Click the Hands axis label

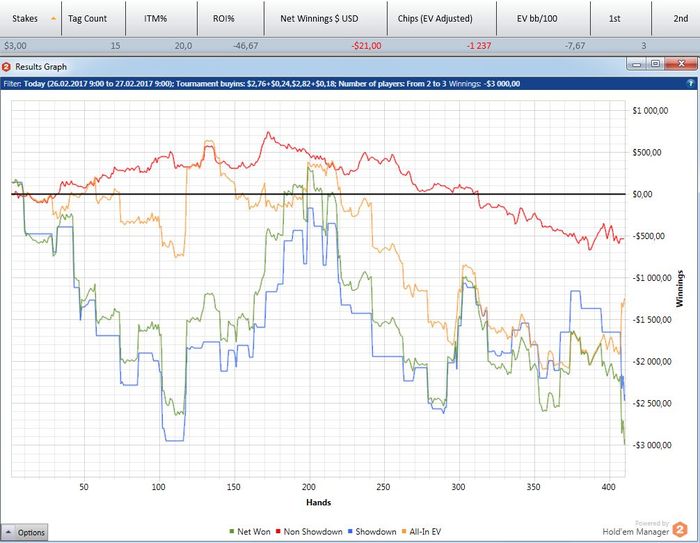pos(319,502)
